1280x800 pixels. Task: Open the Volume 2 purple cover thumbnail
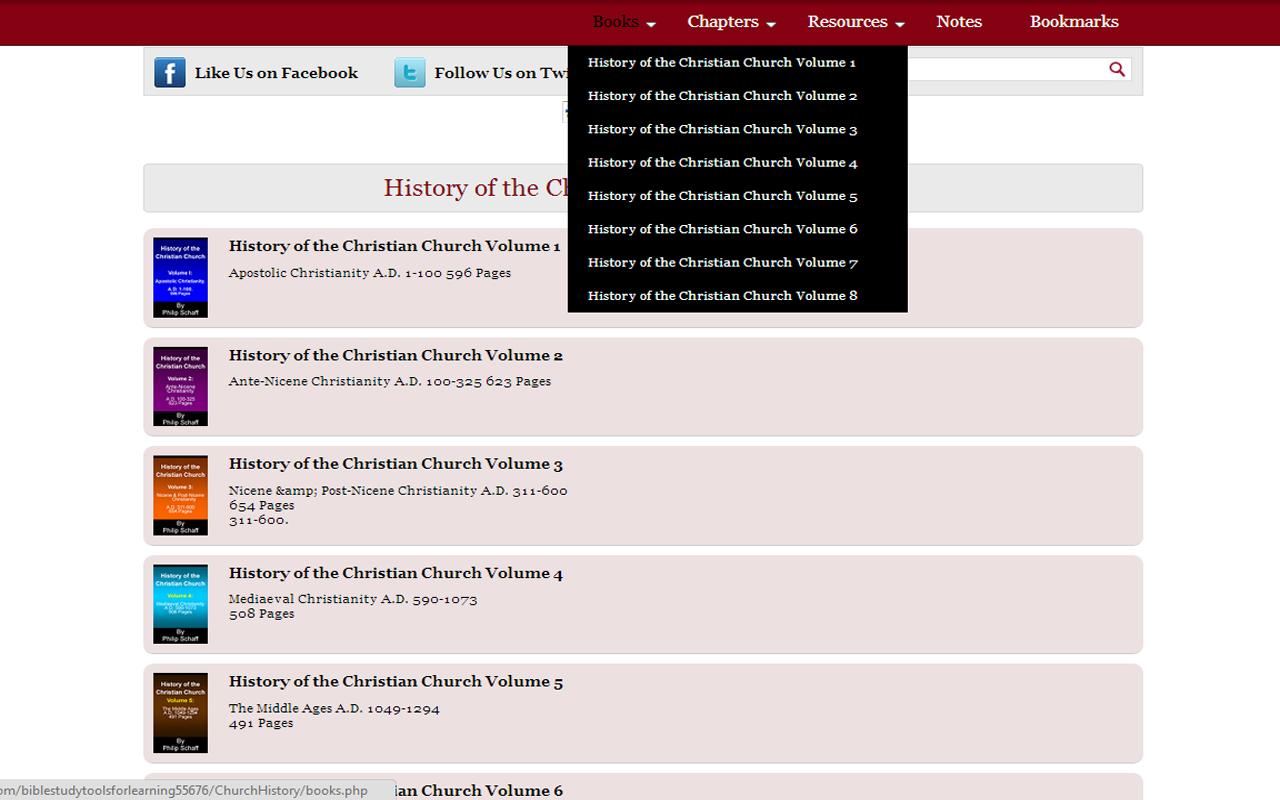click(180, 387)
